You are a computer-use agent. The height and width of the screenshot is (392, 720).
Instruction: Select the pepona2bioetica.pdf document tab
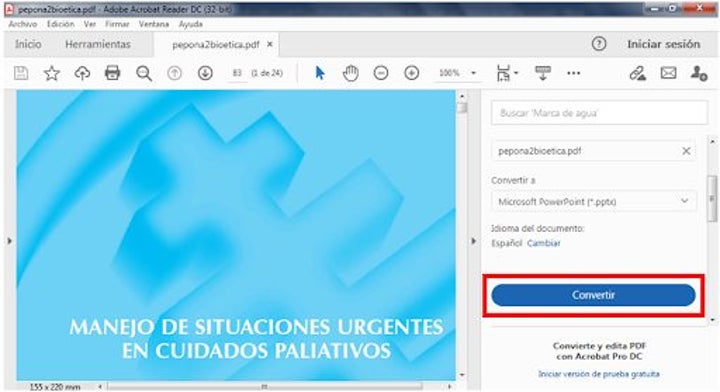(215, 45)
